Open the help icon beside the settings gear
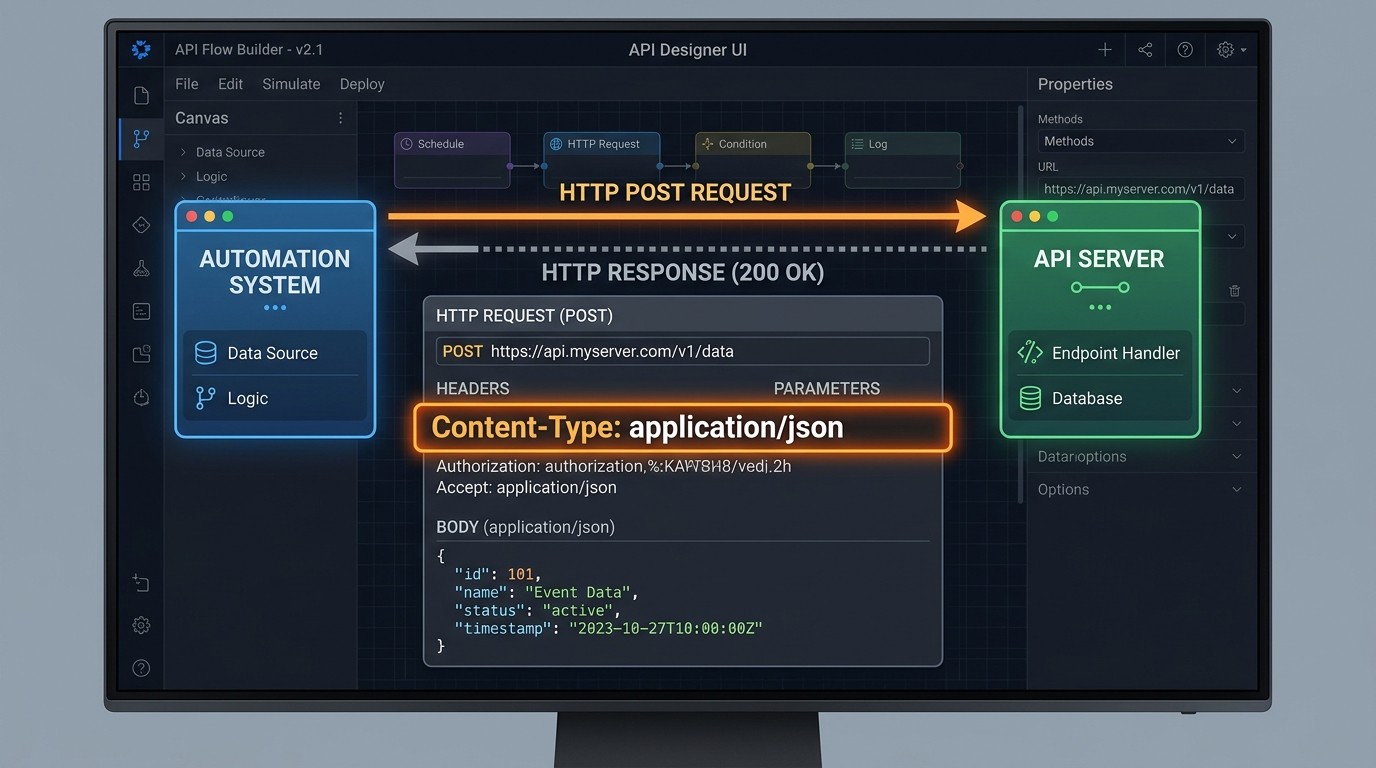The width and height of the screenshot is (1376, 768). [x=1185, y=49]
